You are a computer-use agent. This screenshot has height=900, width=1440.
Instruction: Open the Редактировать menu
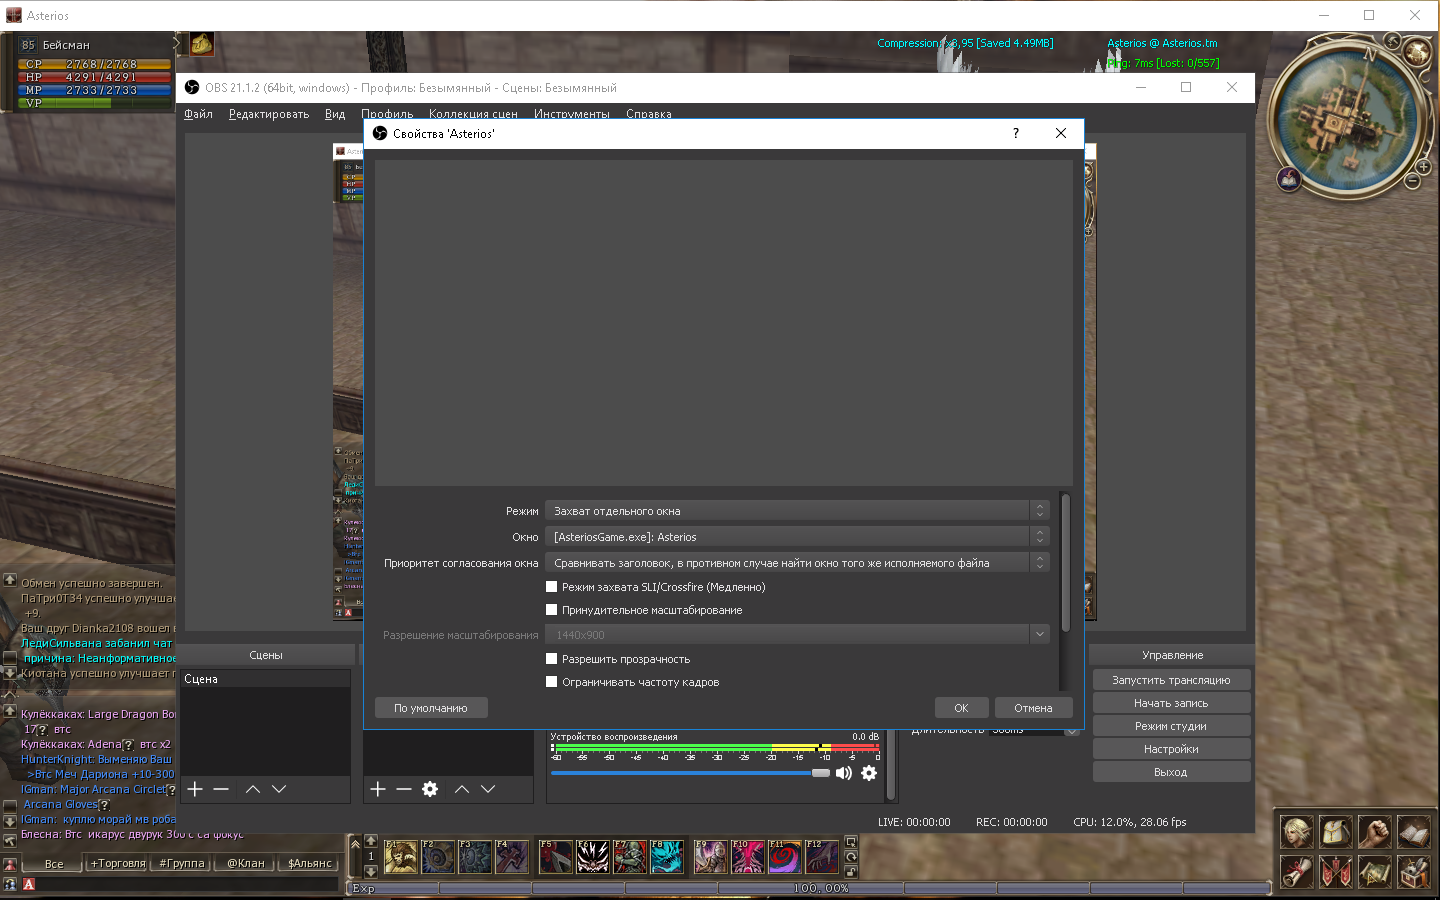pos(269,114)
